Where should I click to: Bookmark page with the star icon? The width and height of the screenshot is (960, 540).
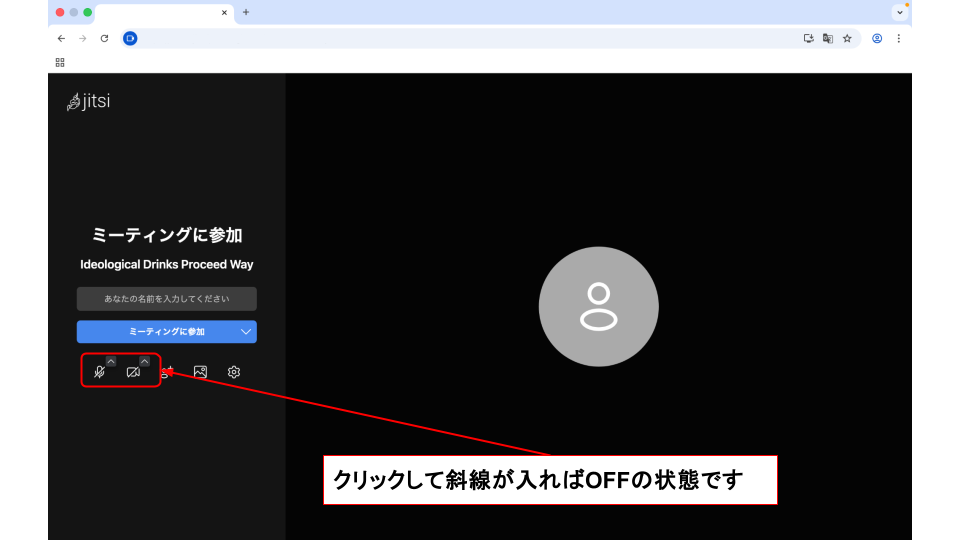(847, 38)
